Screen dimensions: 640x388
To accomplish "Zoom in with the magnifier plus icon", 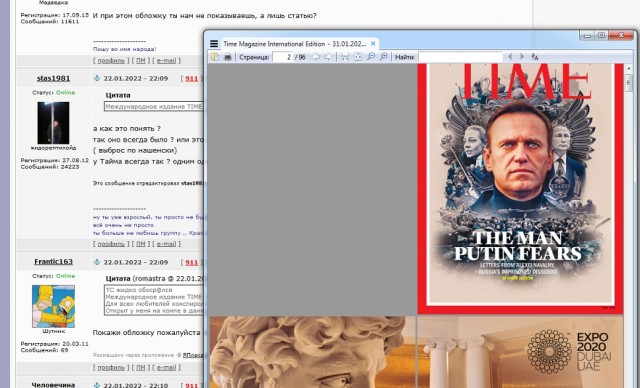I will pos(384,57).
